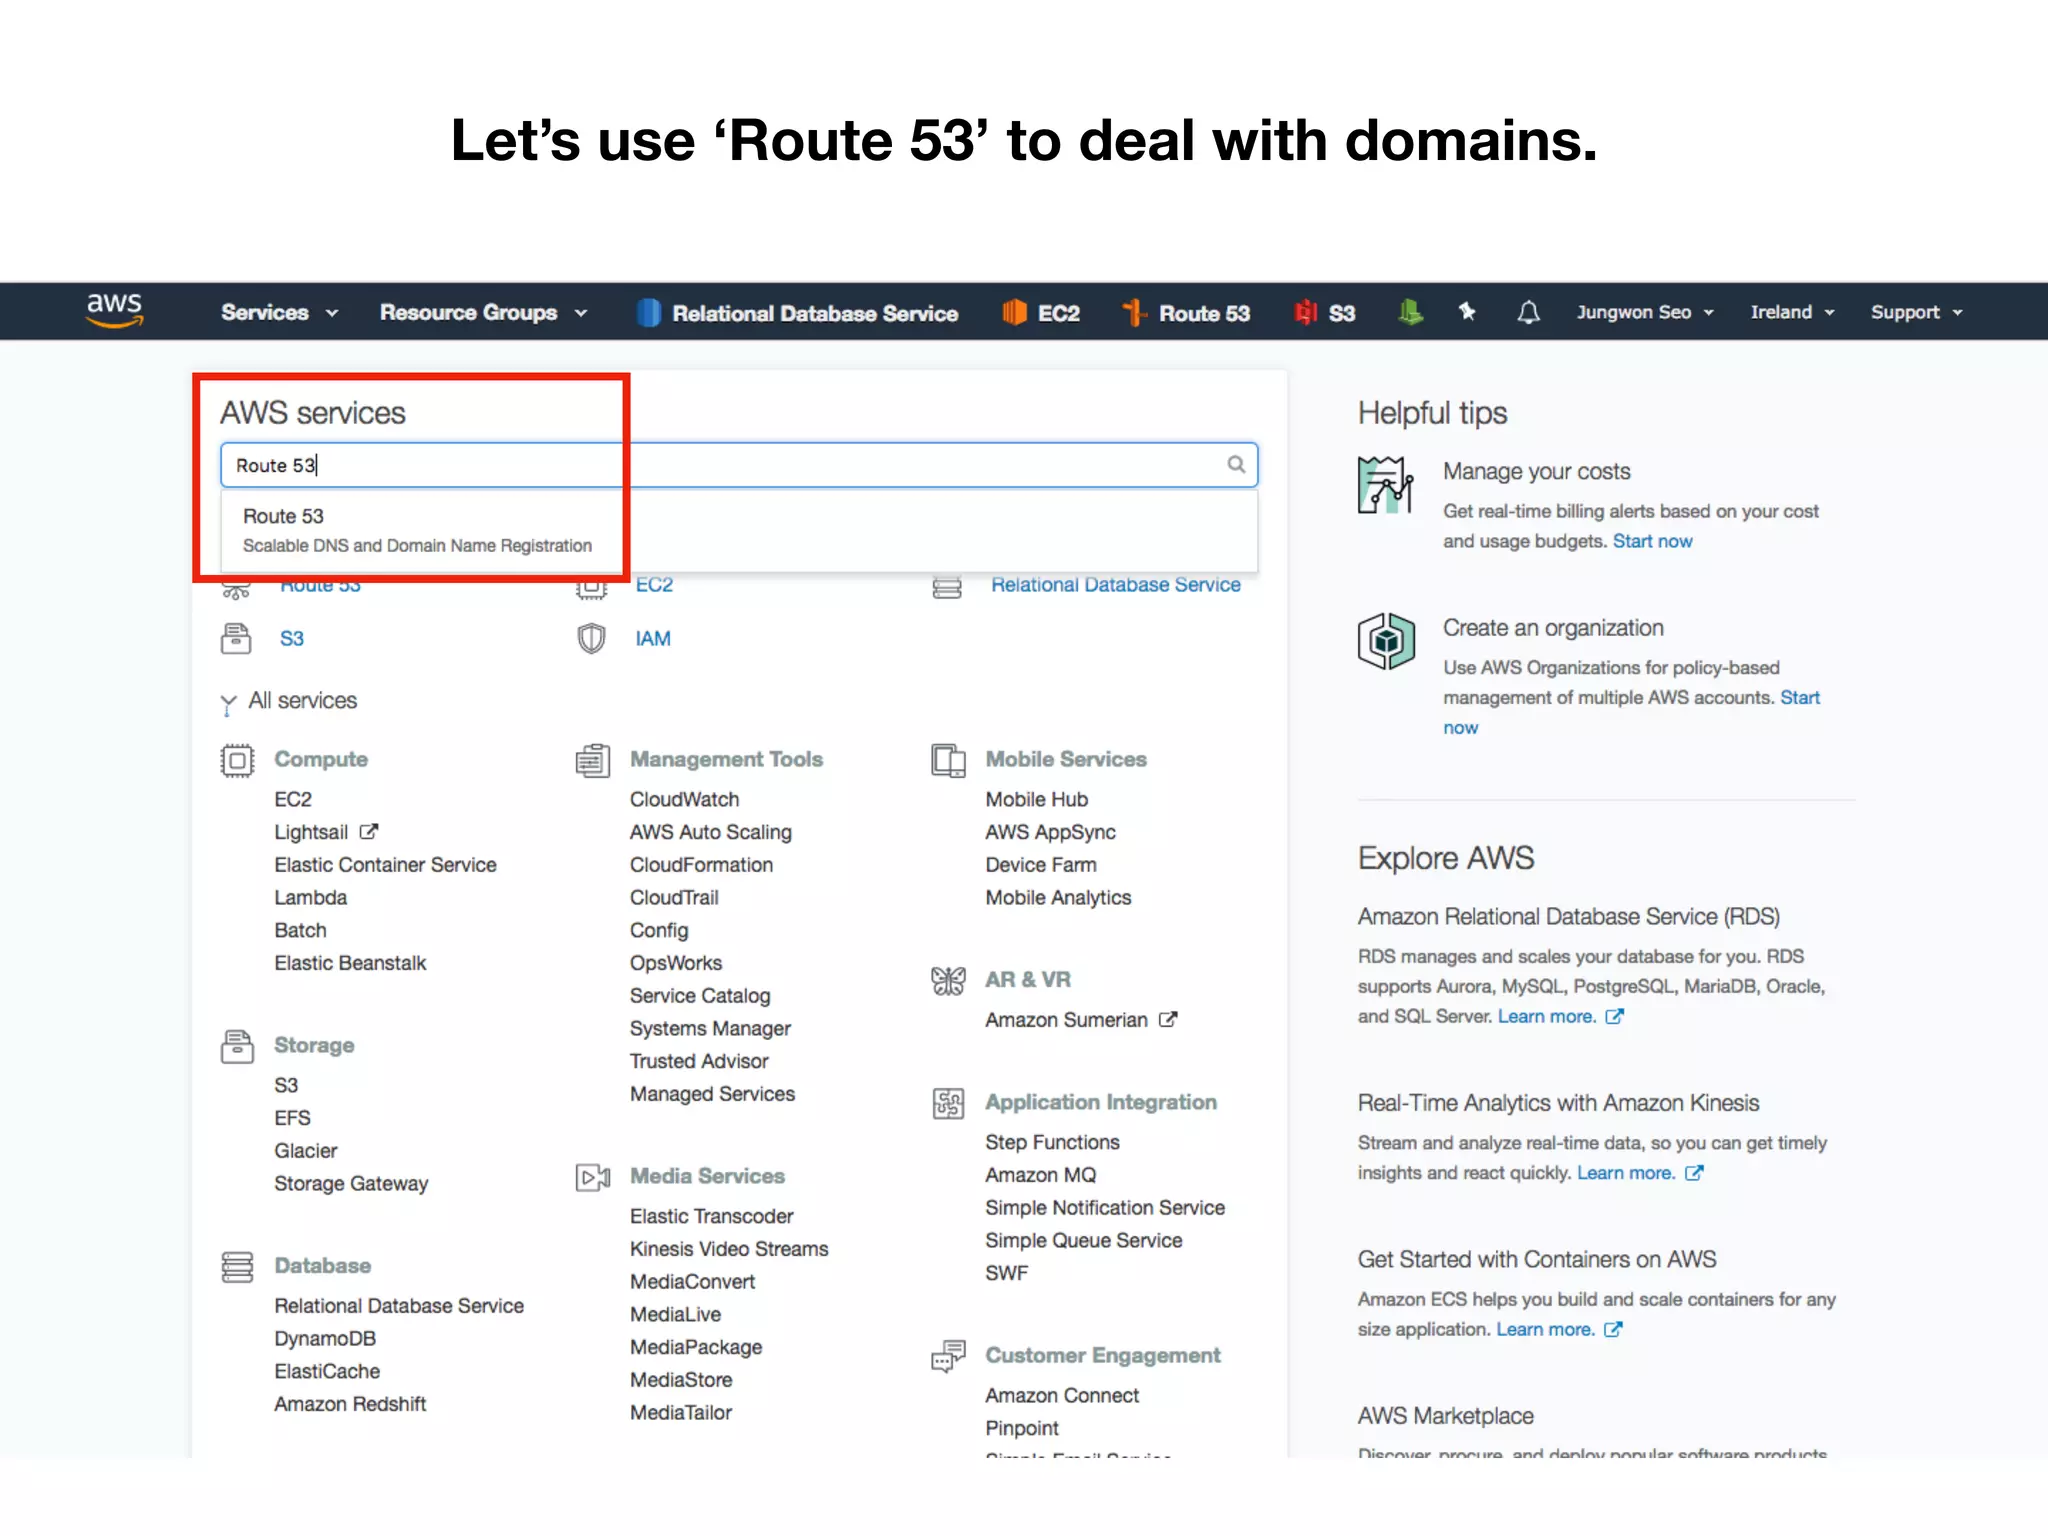2048x1536 pixels.
Task: Open Storage Gateway service
Action: click(x=351, y=1184)
